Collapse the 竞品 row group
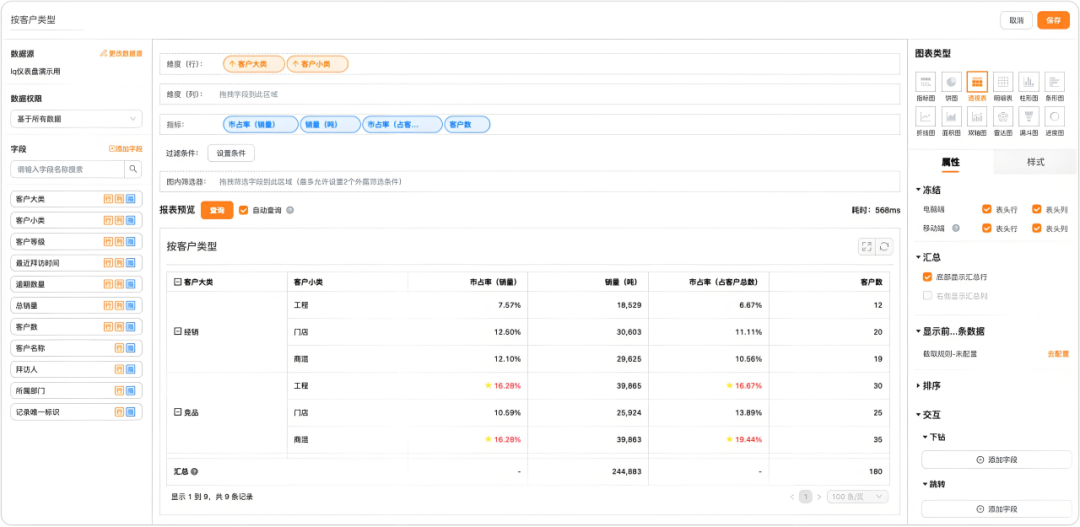The height and width of the screenshot is (527, 1080). point(178,412)
